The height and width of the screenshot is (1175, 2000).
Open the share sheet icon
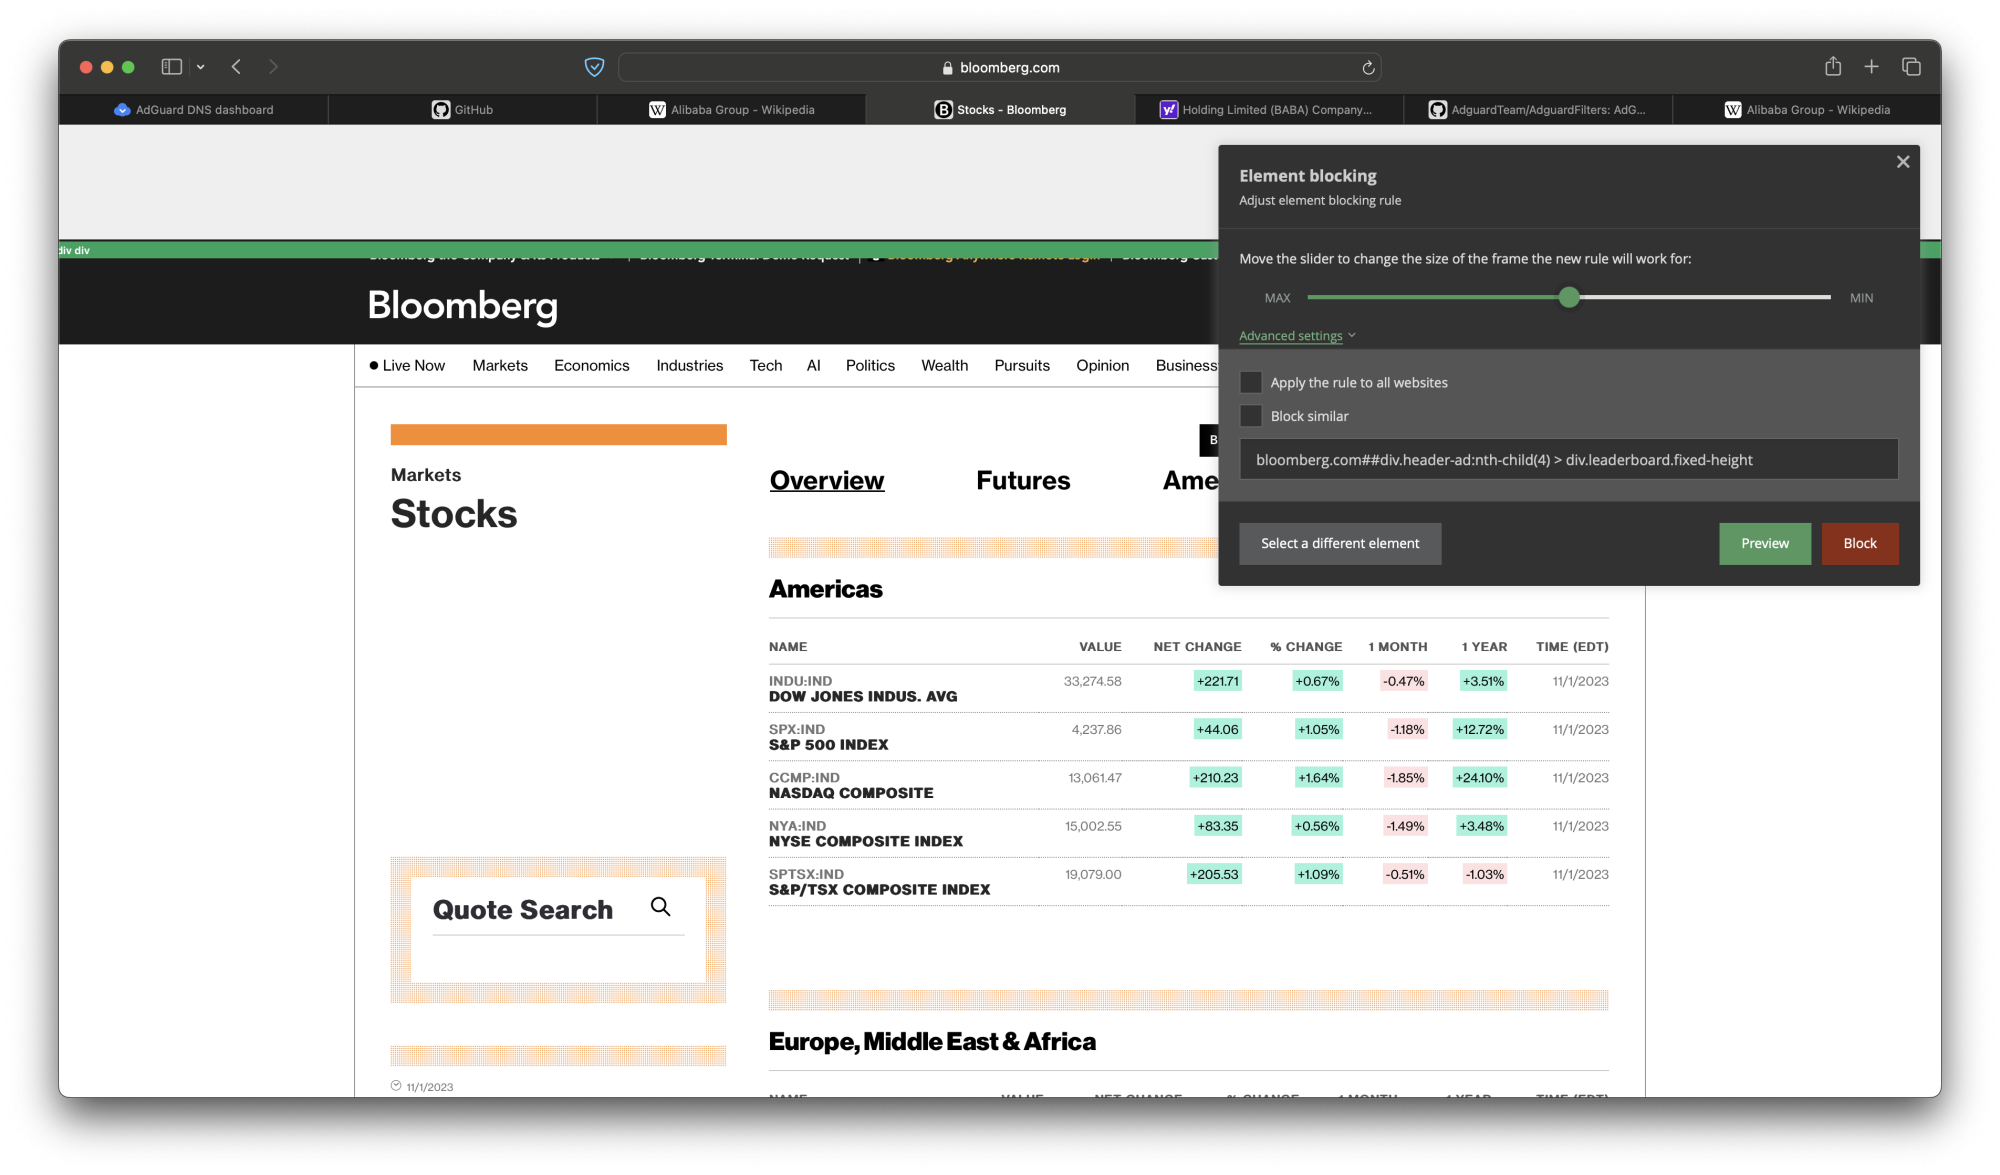coord(1833,66)
